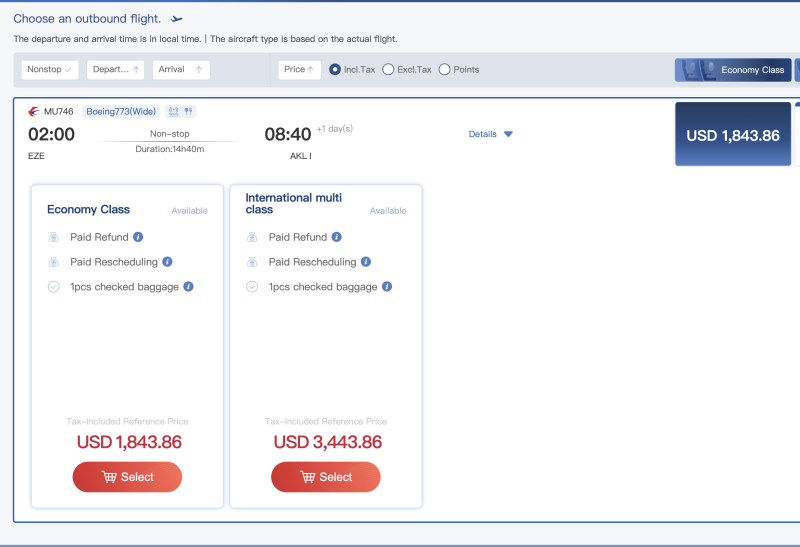The image size is (800, 547).
Task: Click the meal service icon beside Boeing773
Action: [x=188, y=111]
